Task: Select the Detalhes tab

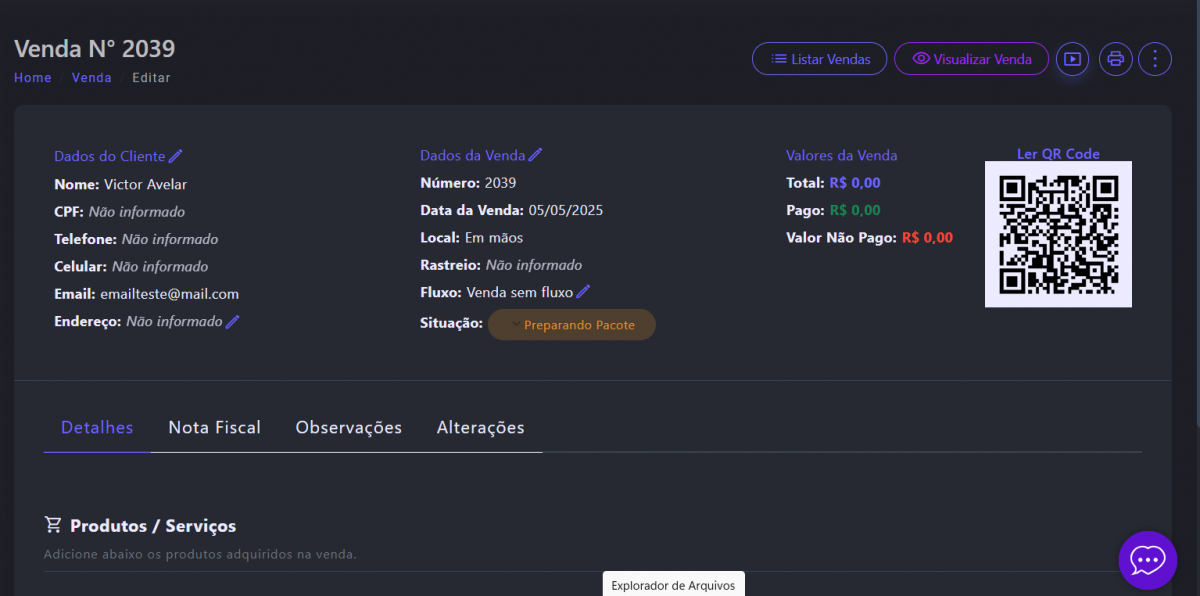Action: [97, 428]
